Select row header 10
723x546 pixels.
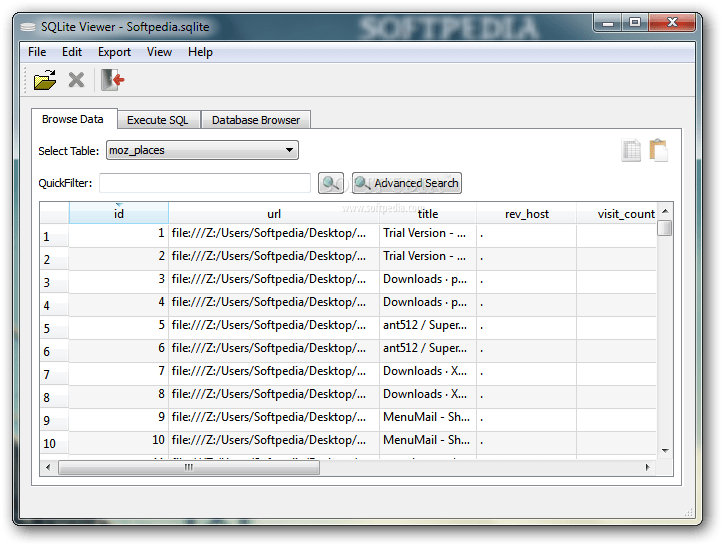point(54,444)
